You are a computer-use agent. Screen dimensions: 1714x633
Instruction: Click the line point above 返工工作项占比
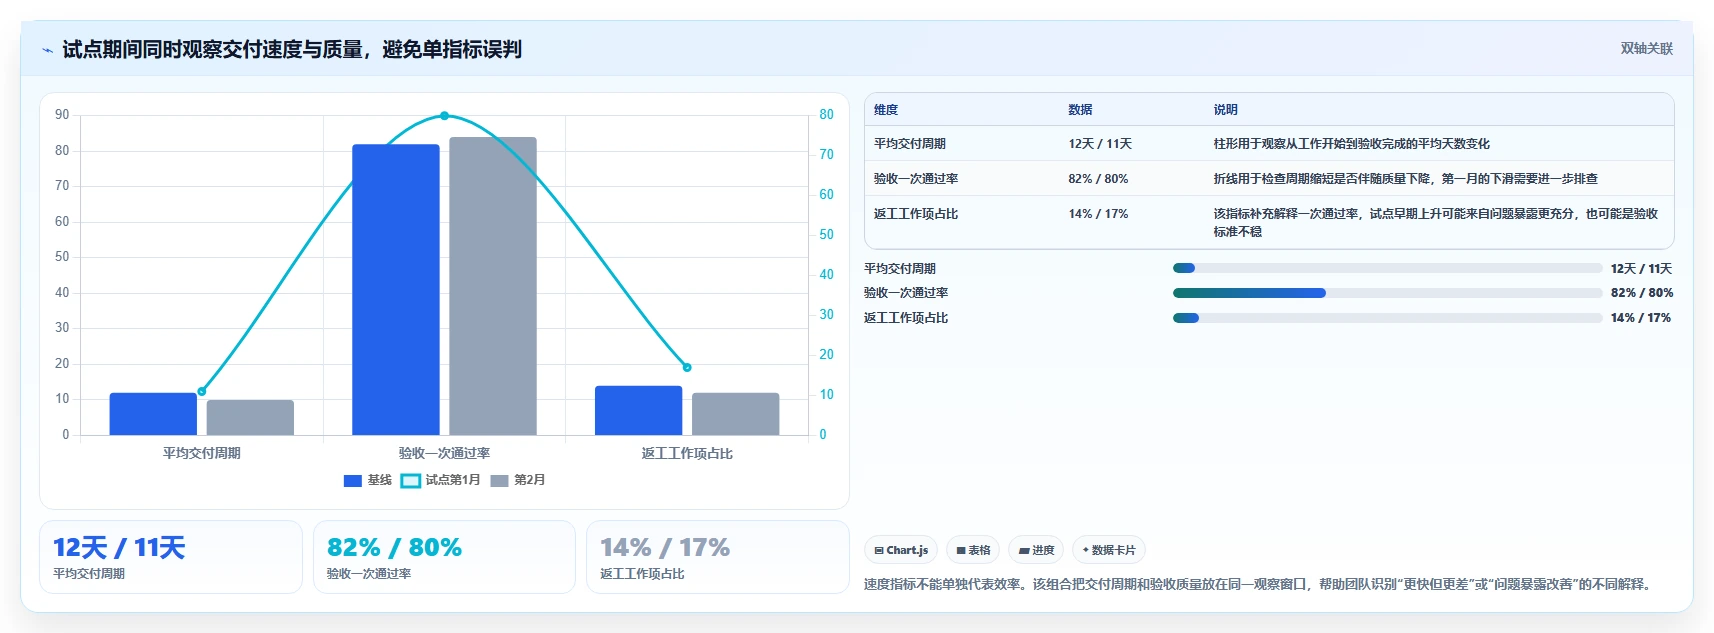coord(687,367)
